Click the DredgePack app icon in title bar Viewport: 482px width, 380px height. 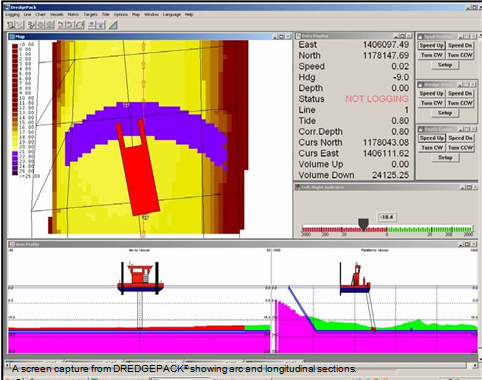click(x=7, y=7)
